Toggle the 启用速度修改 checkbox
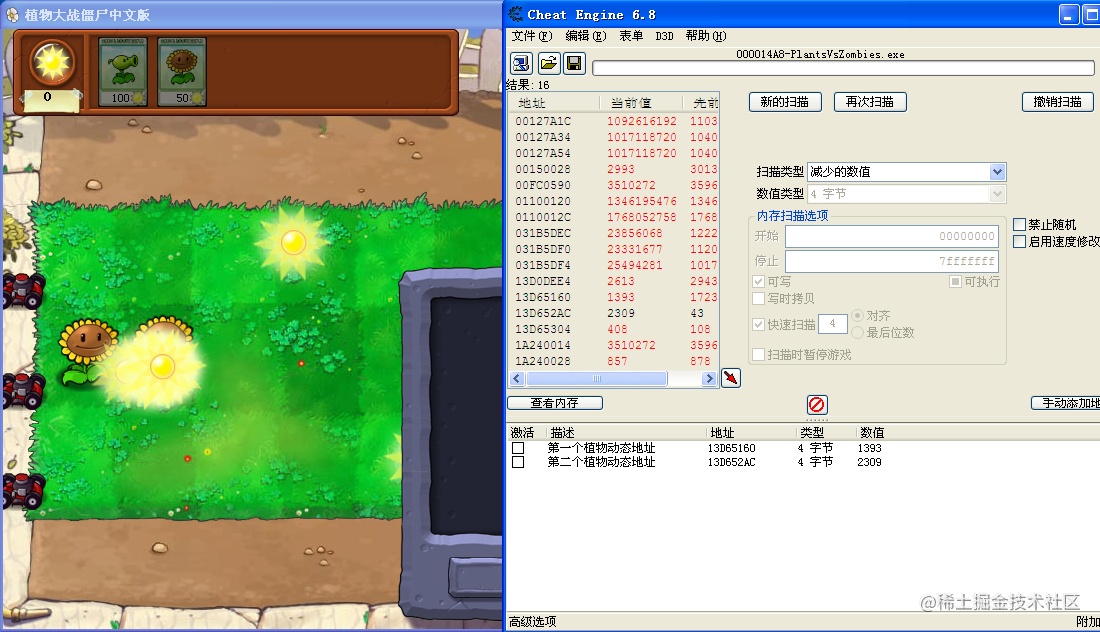This screenshot has height=632, width=1100. (x=1019, y=241)
